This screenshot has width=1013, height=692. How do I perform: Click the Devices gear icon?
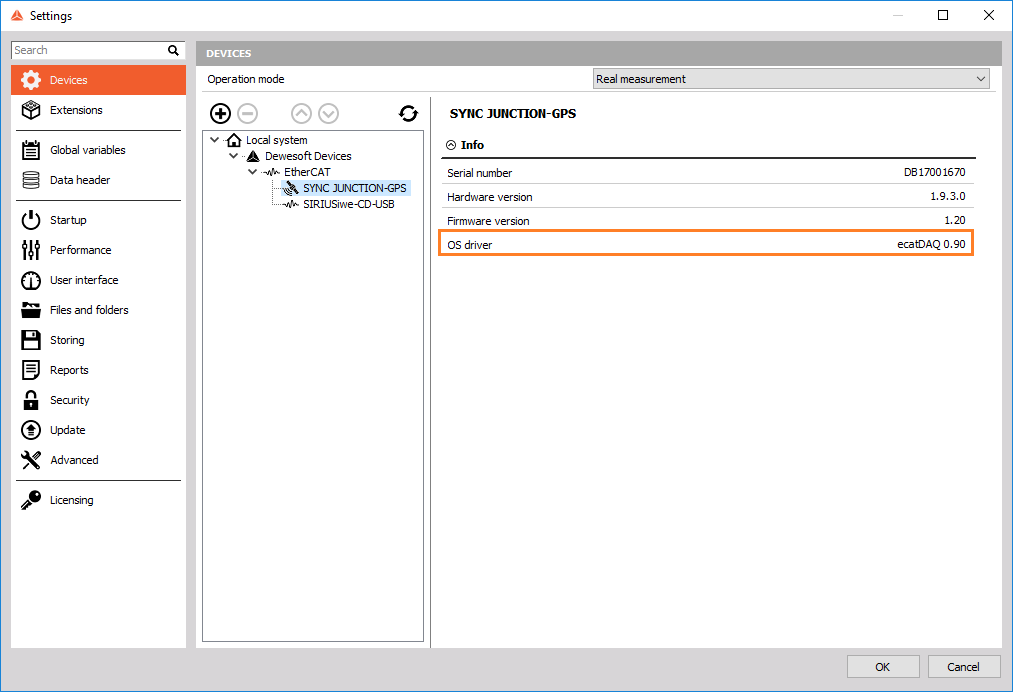30,80
